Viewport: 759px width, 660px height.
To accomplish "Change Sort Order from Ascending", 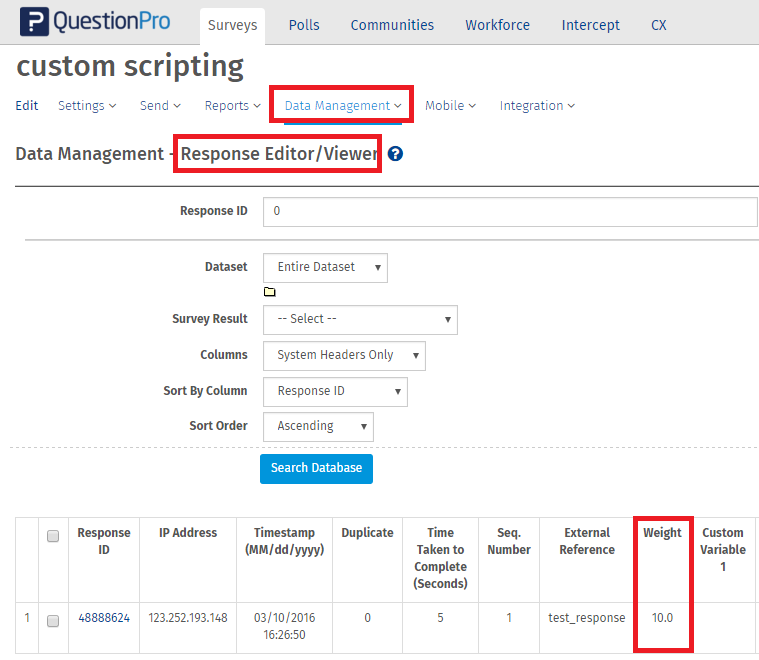I will click(x=318, y=426).
